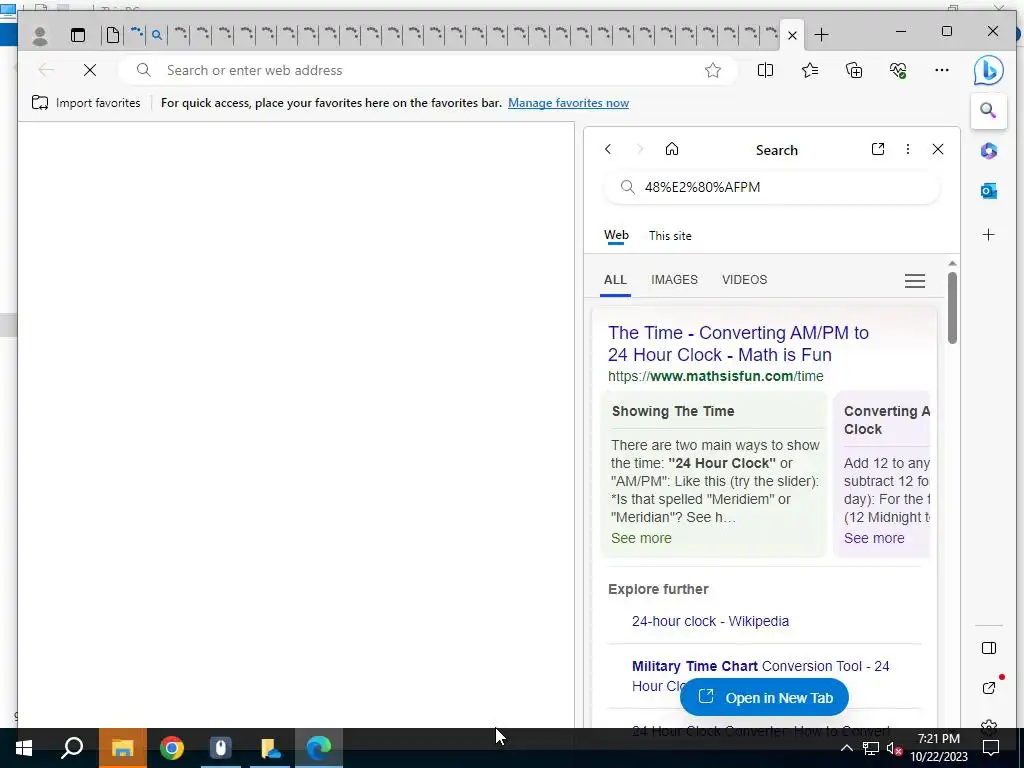Image resolution: width=1024 pixels, height=768 pixels.
Task: Stop loading the page
Action: pyautogui.click(x=90, y=70)
